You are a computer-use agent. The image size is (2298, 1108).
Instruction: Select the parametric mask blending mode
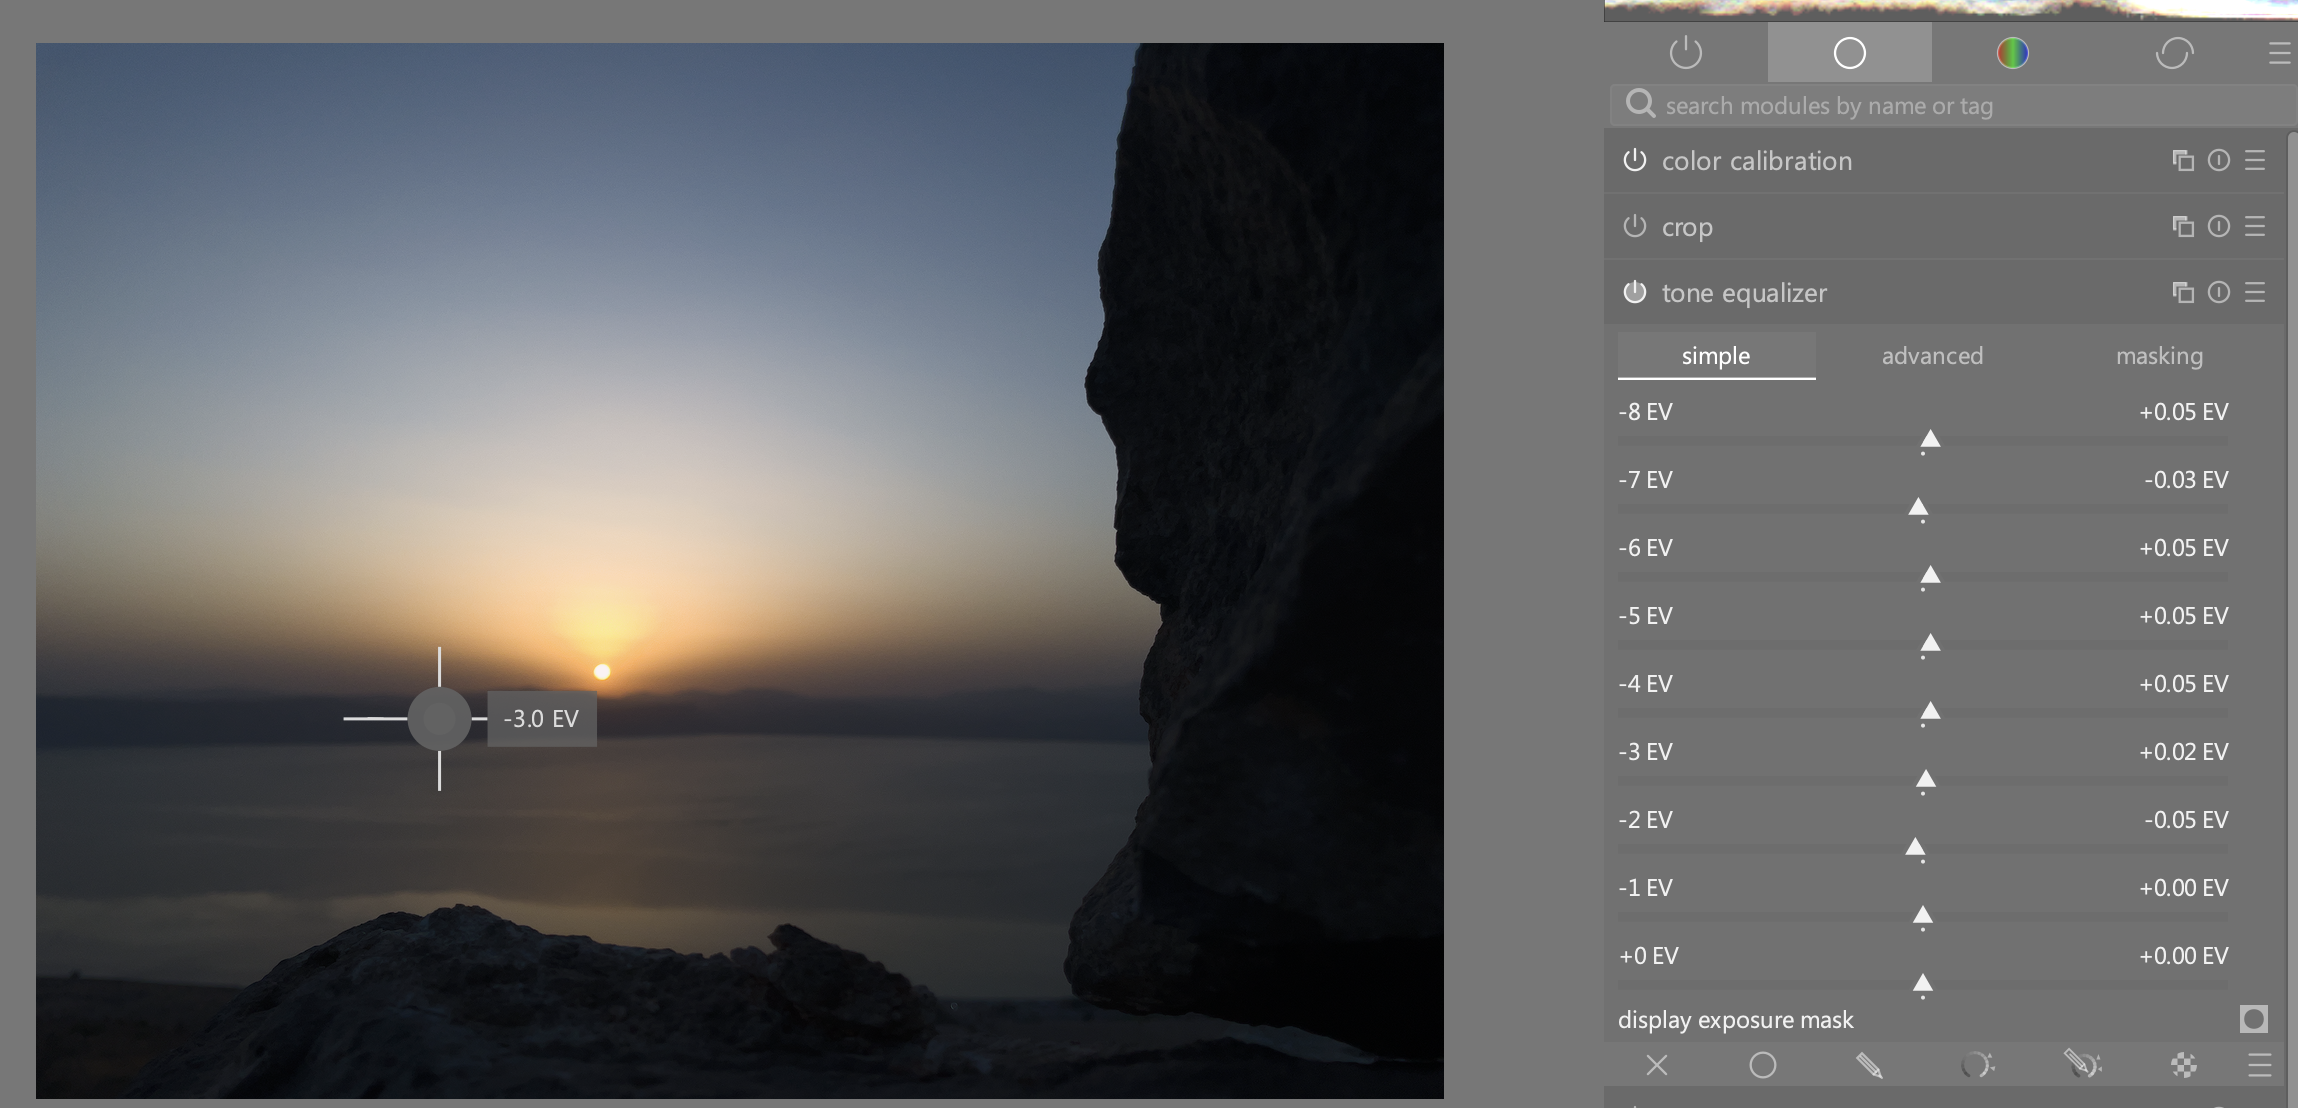[x=1976, y=1065]
